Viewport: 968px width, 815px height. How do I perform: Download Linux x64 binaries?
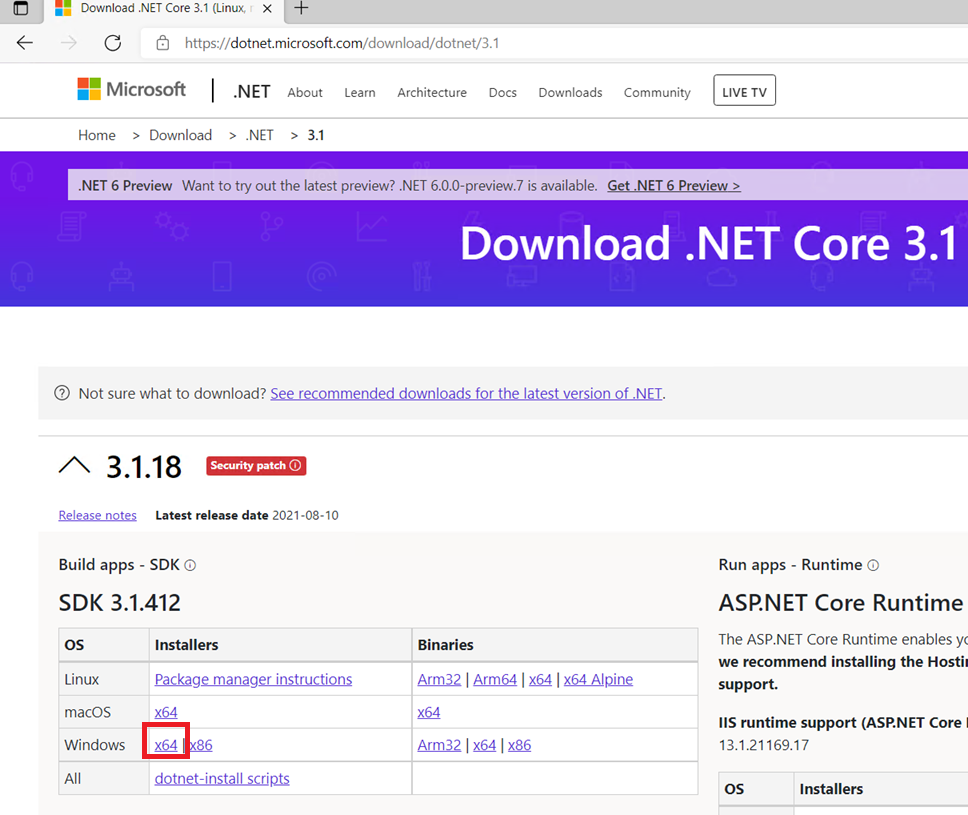(540, 679)
